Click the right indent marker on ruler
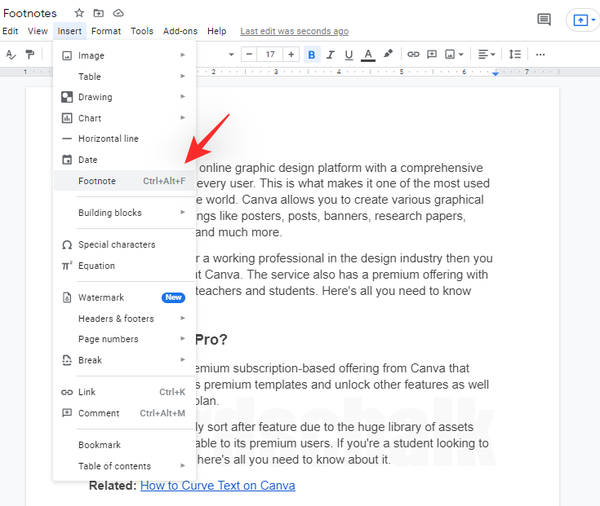This screenshot has width=600, height=506. pos(495,73)
